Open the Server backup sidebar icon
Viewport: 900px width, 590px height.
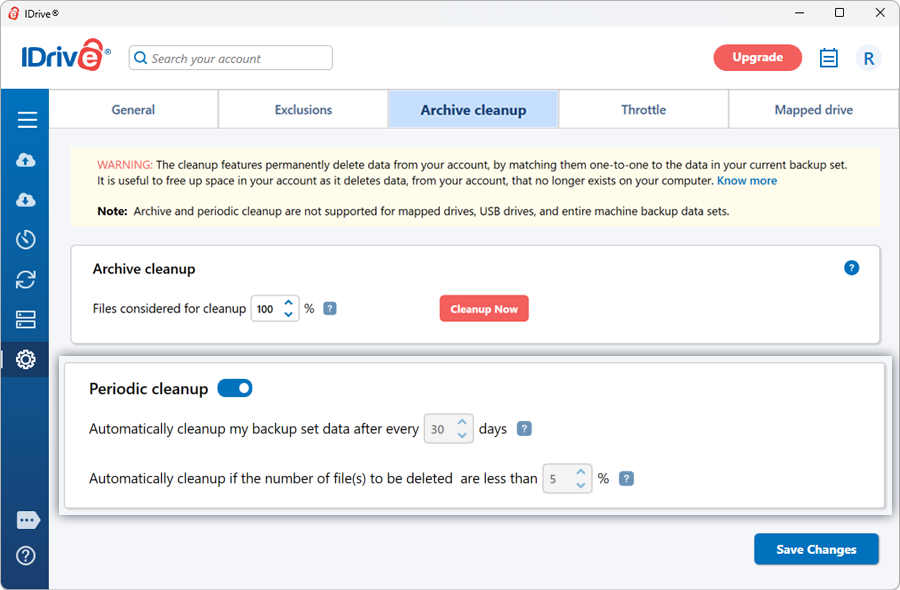(26, 319)
